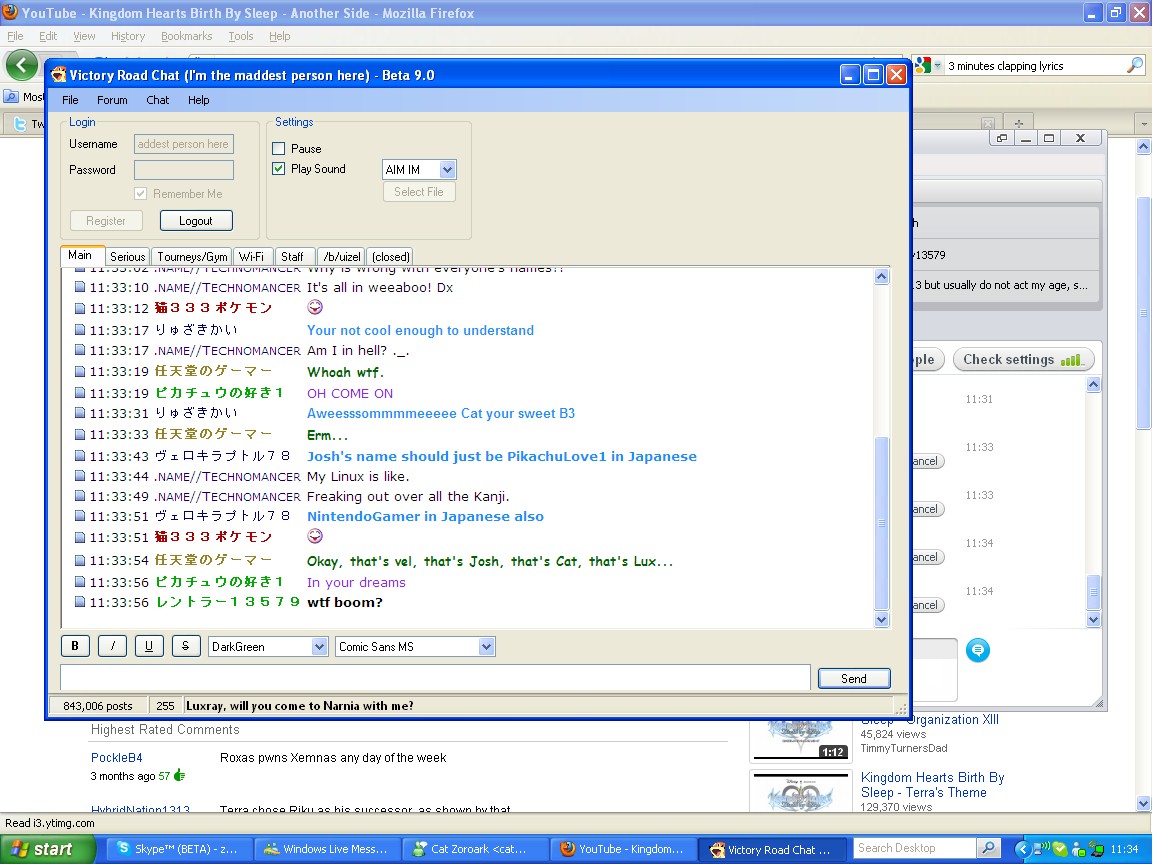This screenshot has width=1153, height=864.
Task: Expand the Comic Sans MS font dropdown
Action: click(x=486, y=647)
